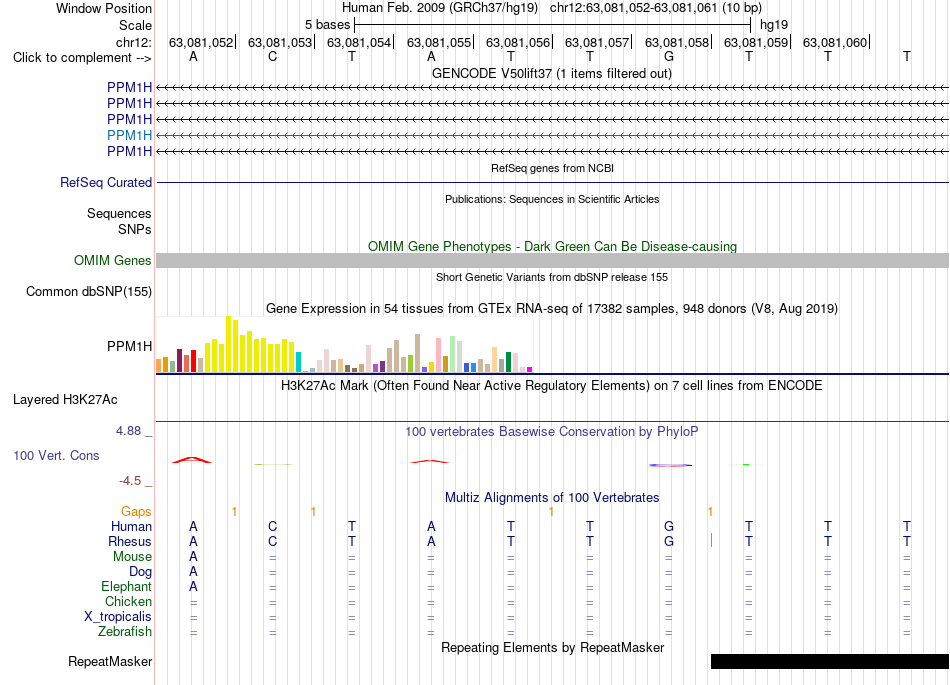Click the pink bar in GTEx chart

pyautogui.click(x=438, y=355)
